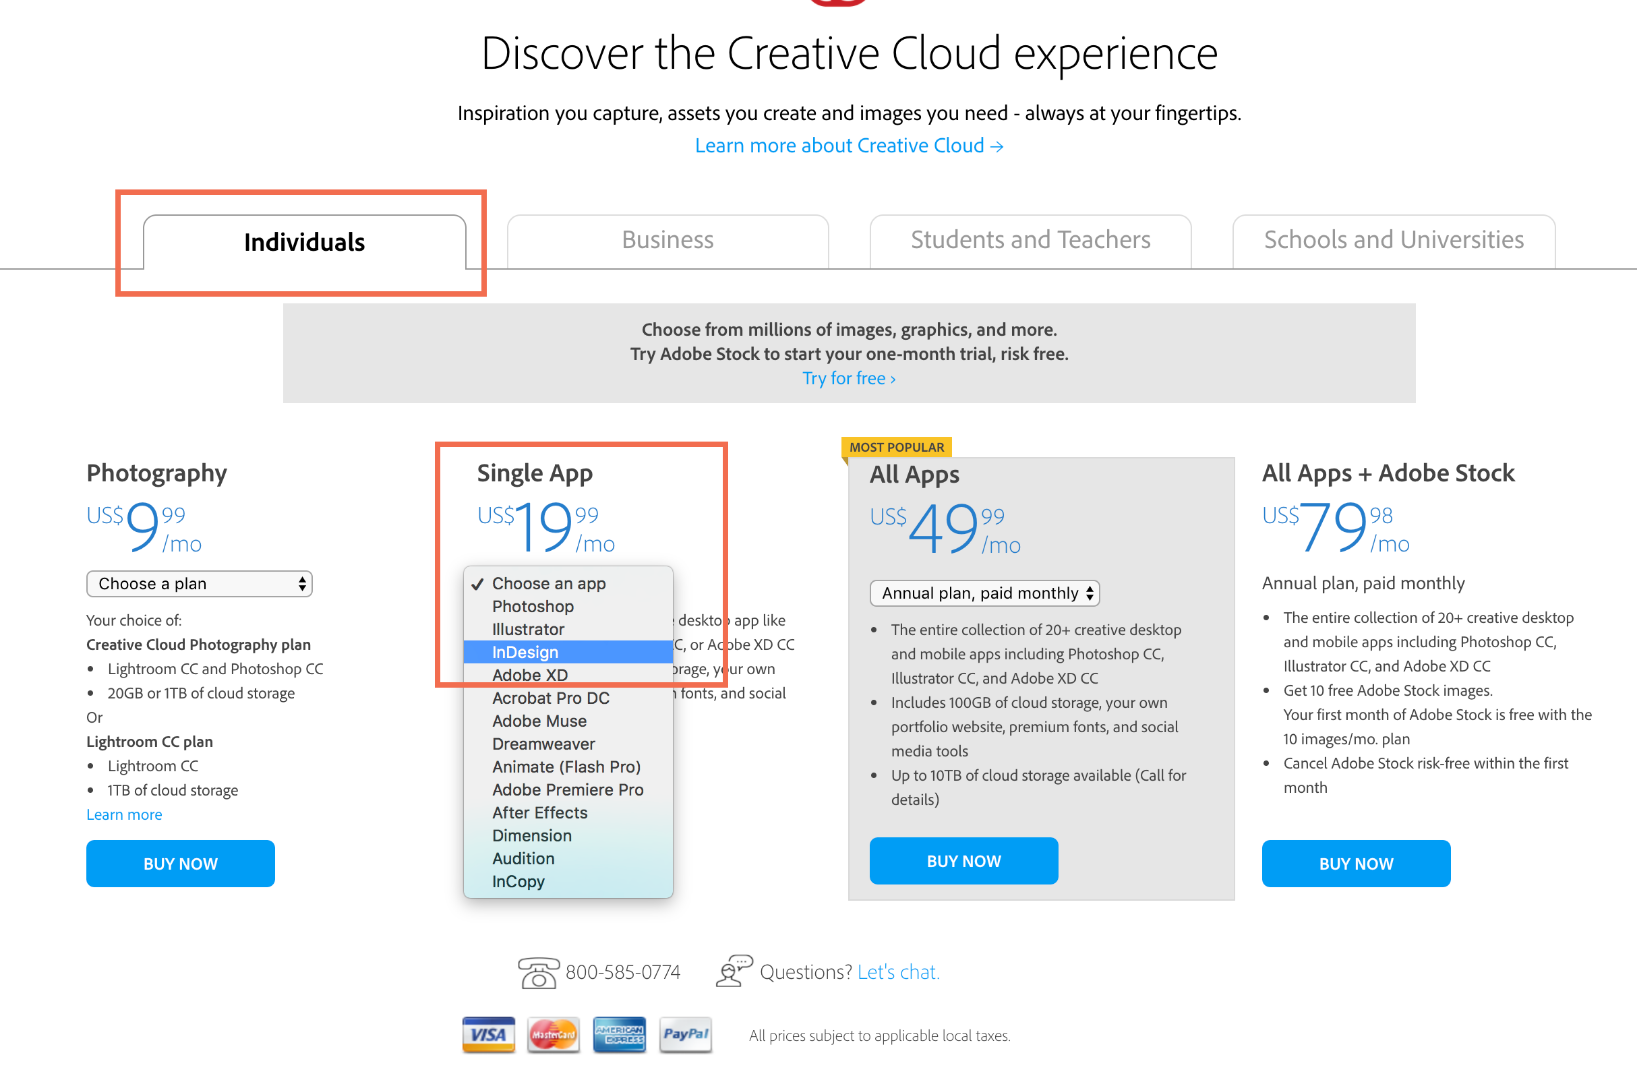This screenshot has height=1080, width=1637.
Task: Open the 'Let's chat' link
Action: 898,972
